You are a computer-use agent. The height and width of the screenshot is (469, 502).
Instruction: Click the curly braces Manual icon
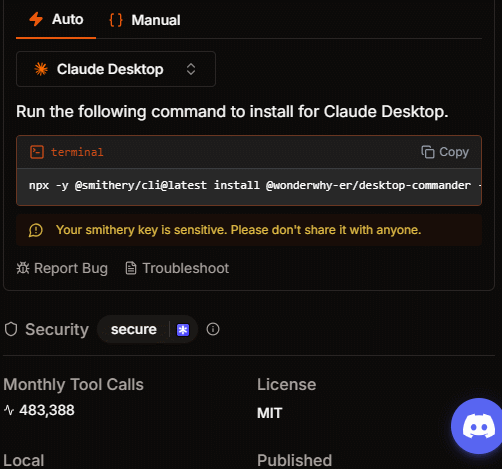(116, 20)
